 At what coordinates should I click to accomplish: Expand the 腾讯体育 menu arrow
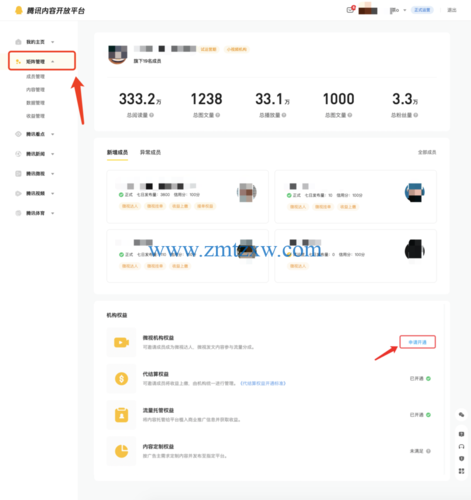pos(53,213)
